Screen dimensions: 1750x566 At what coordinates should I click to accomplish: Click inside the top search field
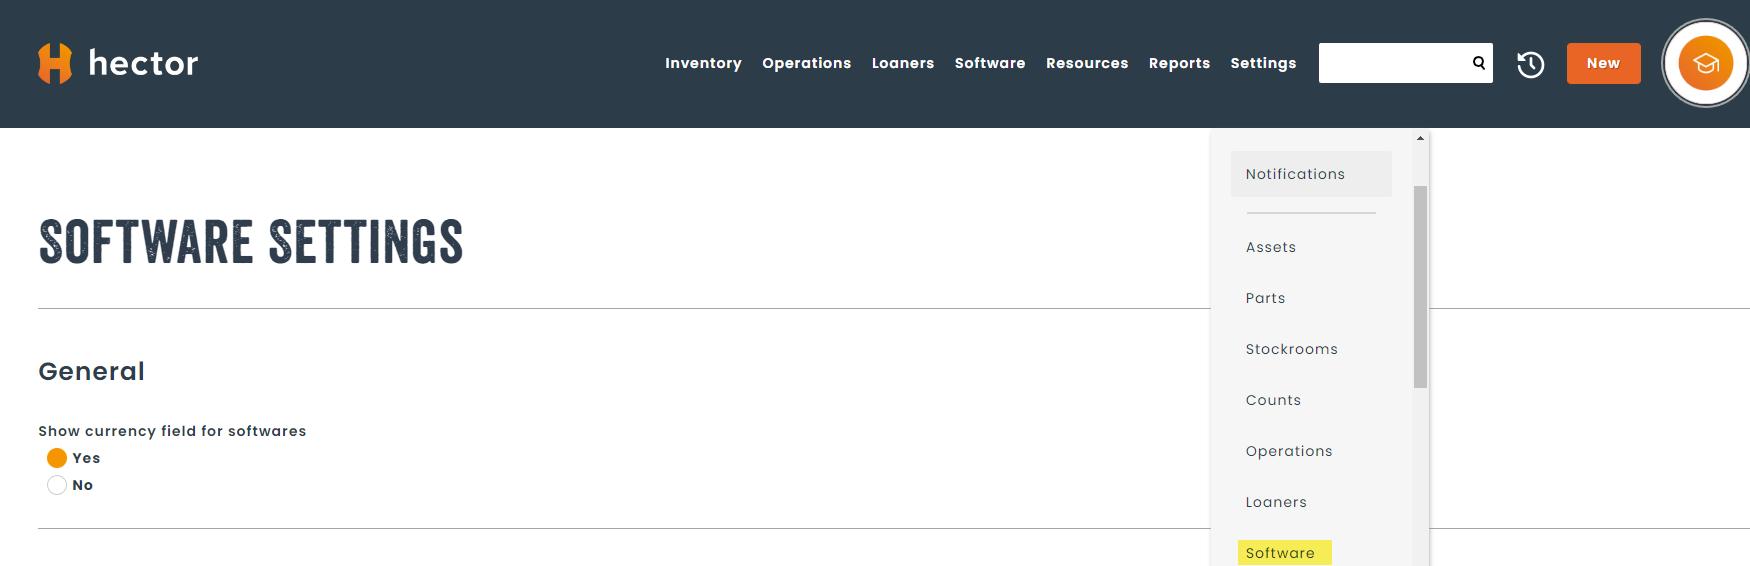pyautogui.click(x=1392, y=63)
